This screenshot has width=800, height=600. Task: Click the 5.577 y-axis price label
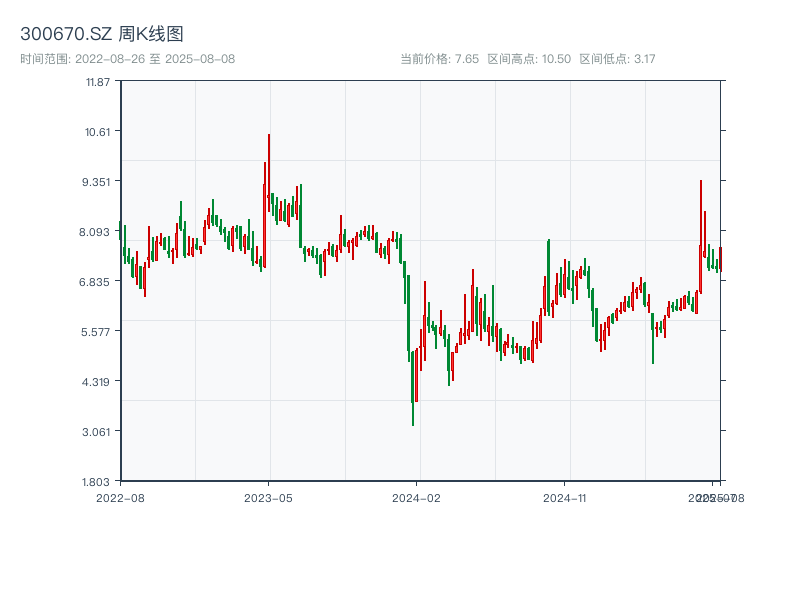tap(98, 331)
